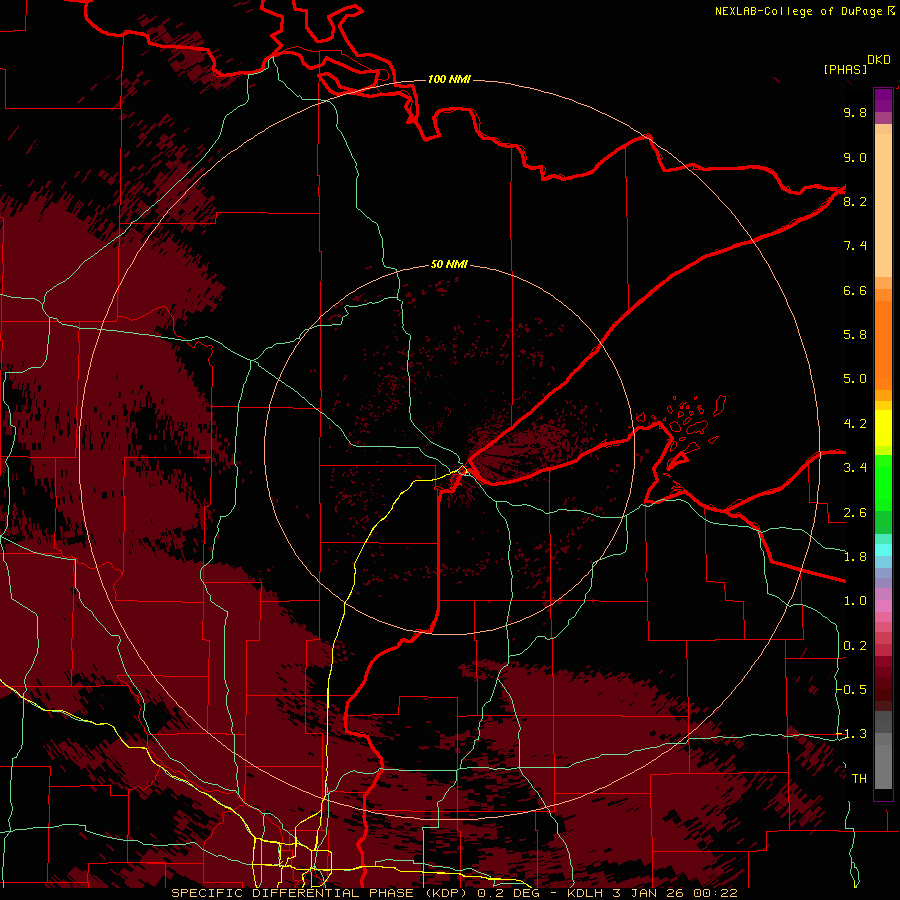The height and width of the screenshot is (900, 900).
Task: Click the Specific Differential Phase caption at the bottom
Action: (x=455, y=893)
